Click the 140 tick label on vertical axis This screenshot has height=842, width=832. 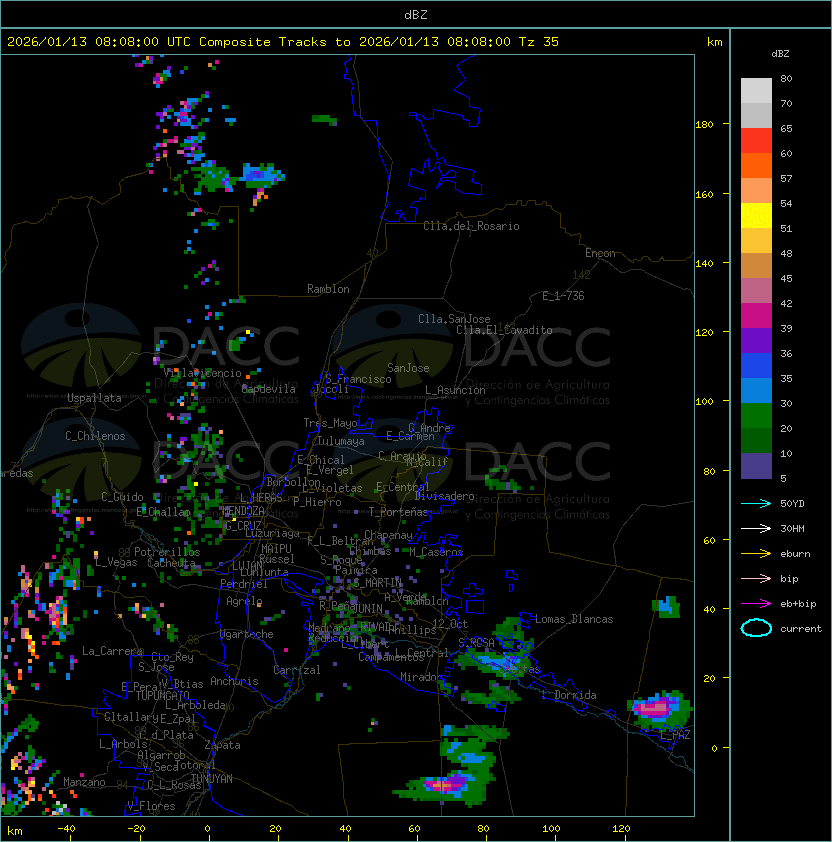click(x=704, y=263)
